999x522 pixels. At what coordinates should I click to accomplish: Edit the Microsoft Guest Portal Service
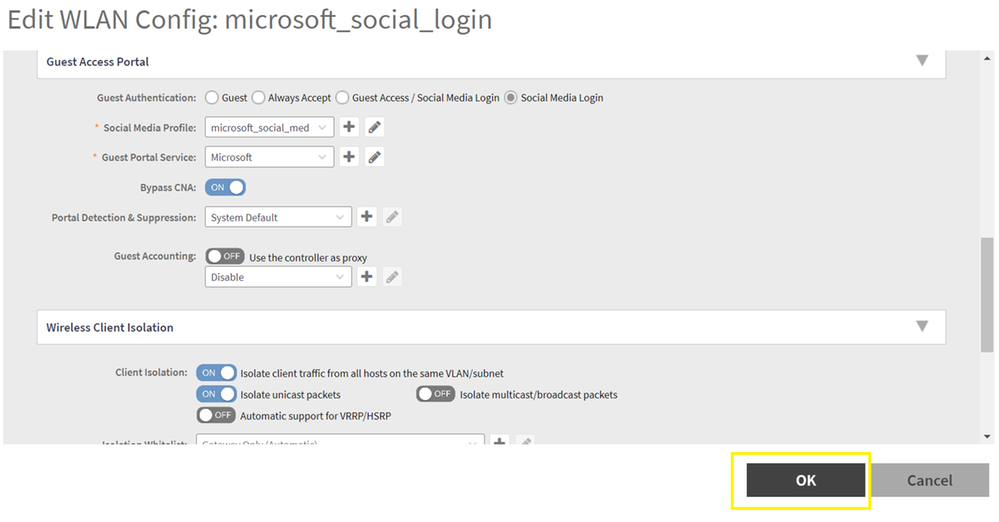pos(374,157)
